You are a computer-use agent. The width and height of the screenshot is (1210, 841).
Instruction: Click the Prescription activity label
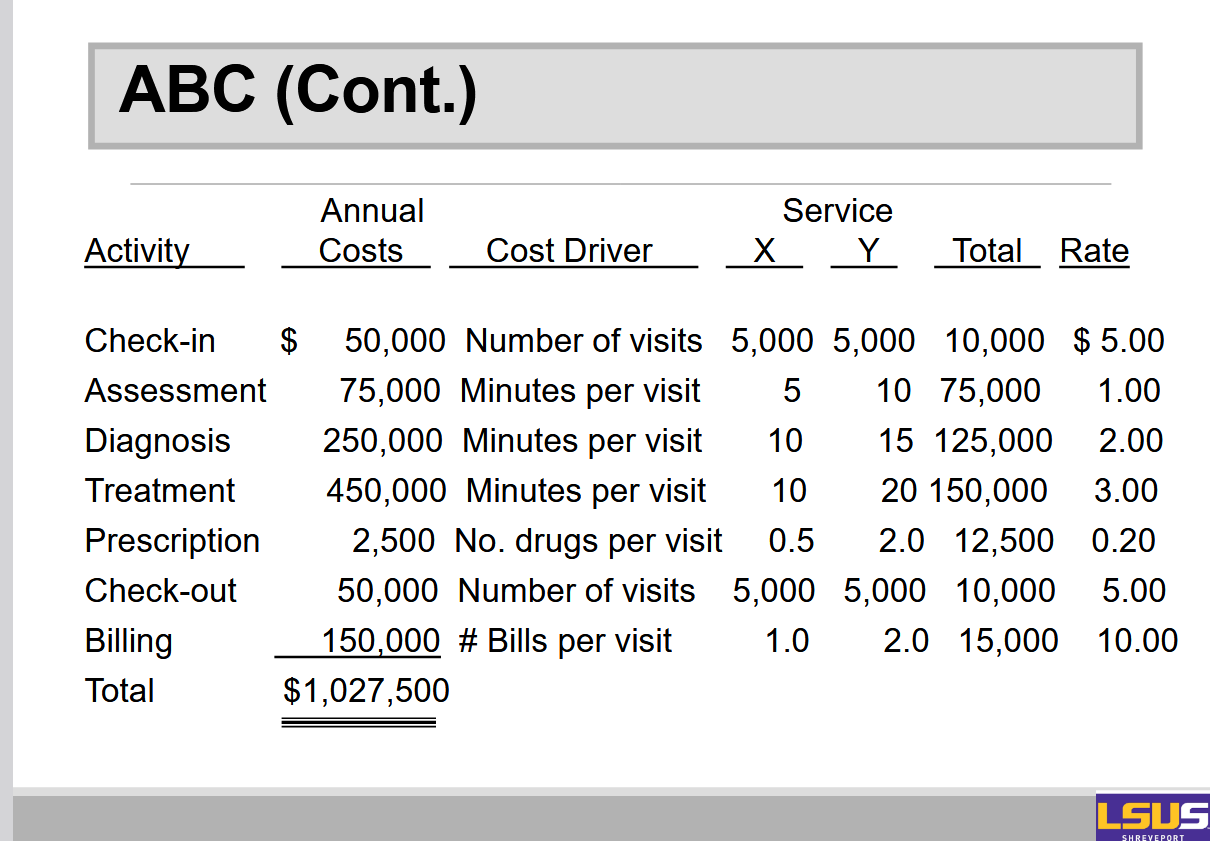click(172, 541)
